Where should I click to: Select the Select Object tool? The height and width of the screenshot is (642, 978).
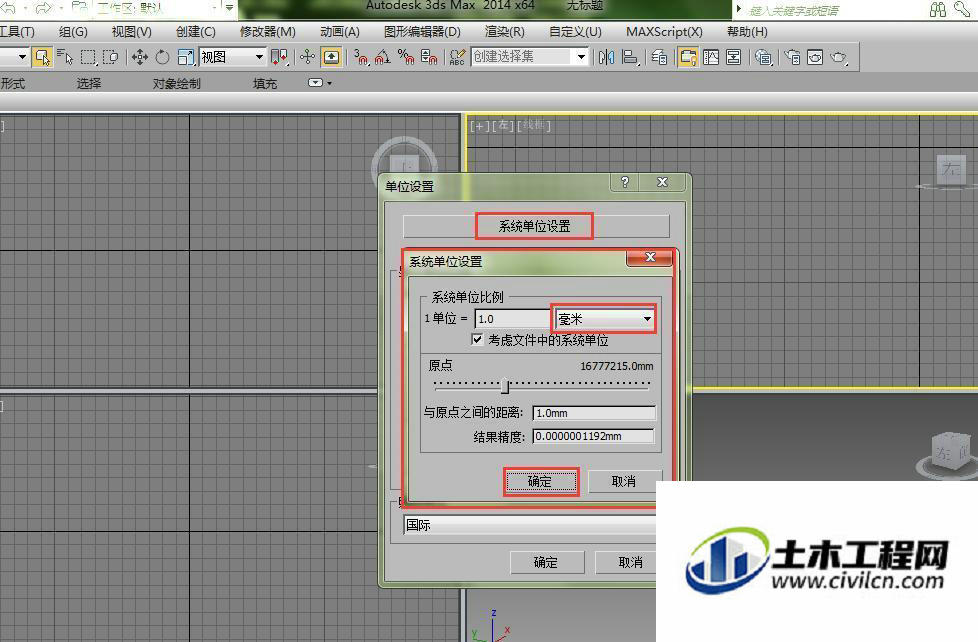[x=42, y=57]
